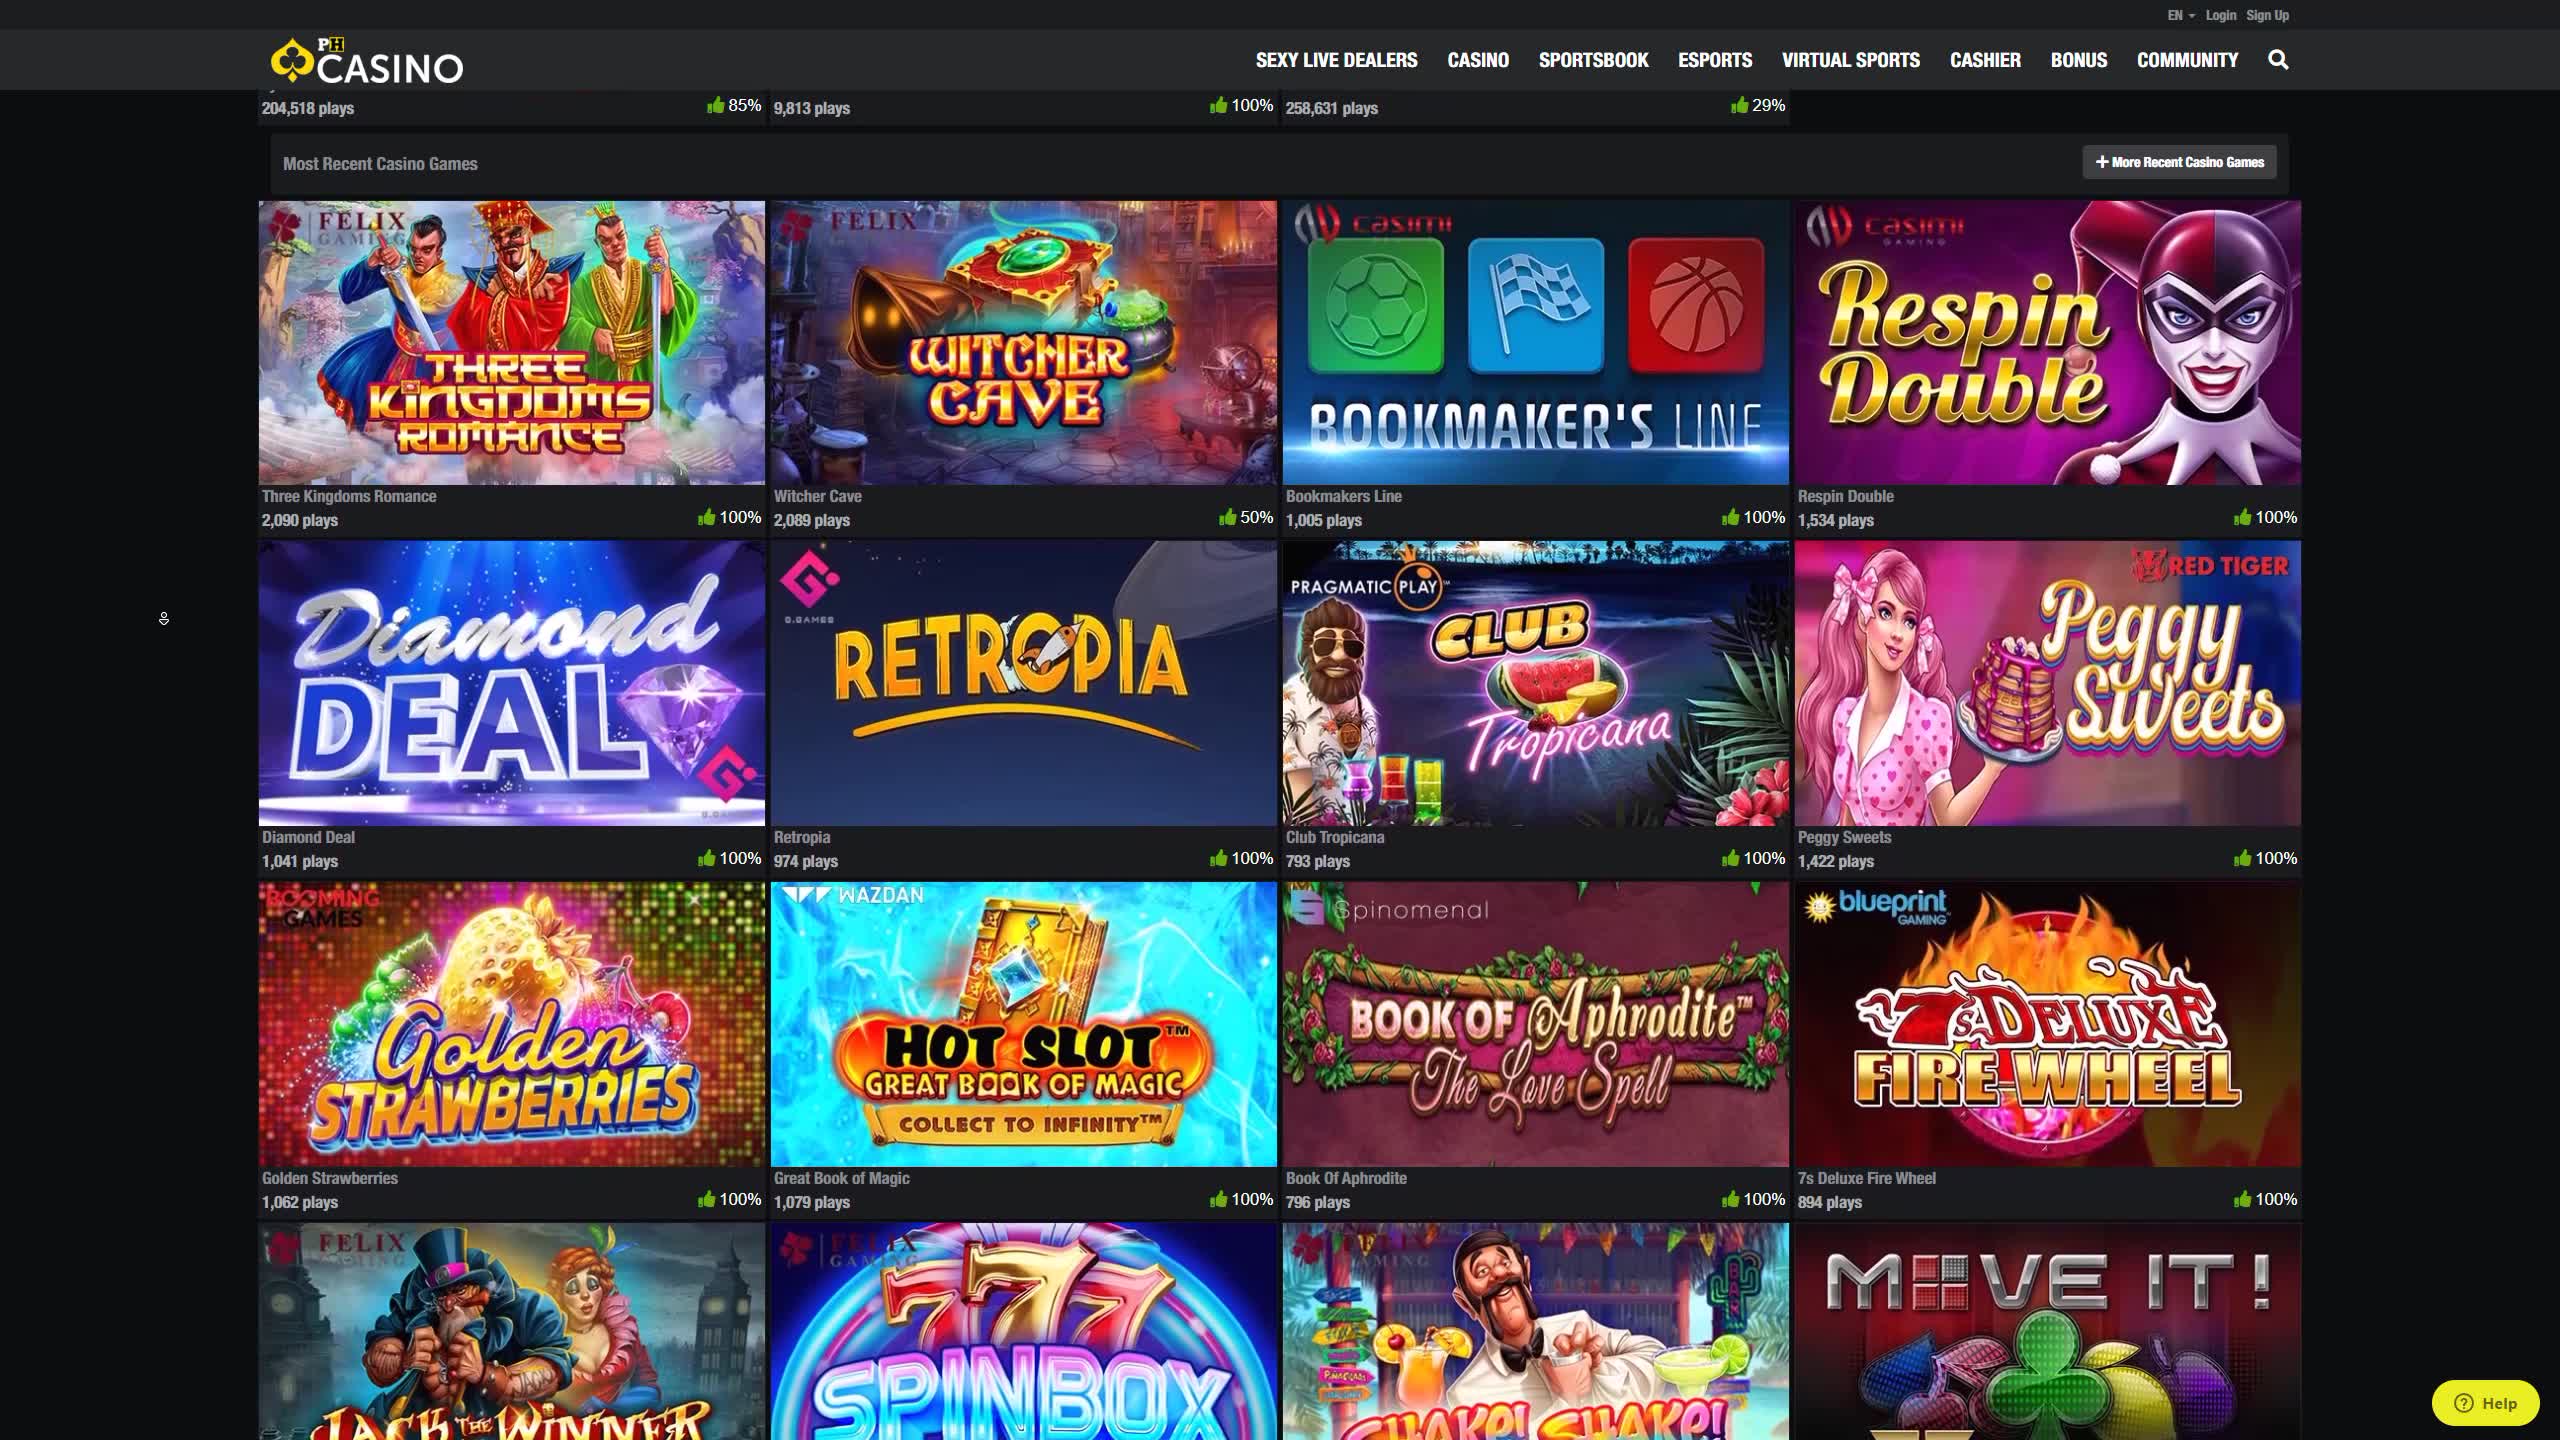Click the PH Casino logo
This screenshot has height=1440, width=2560.
tap(367, 61)
